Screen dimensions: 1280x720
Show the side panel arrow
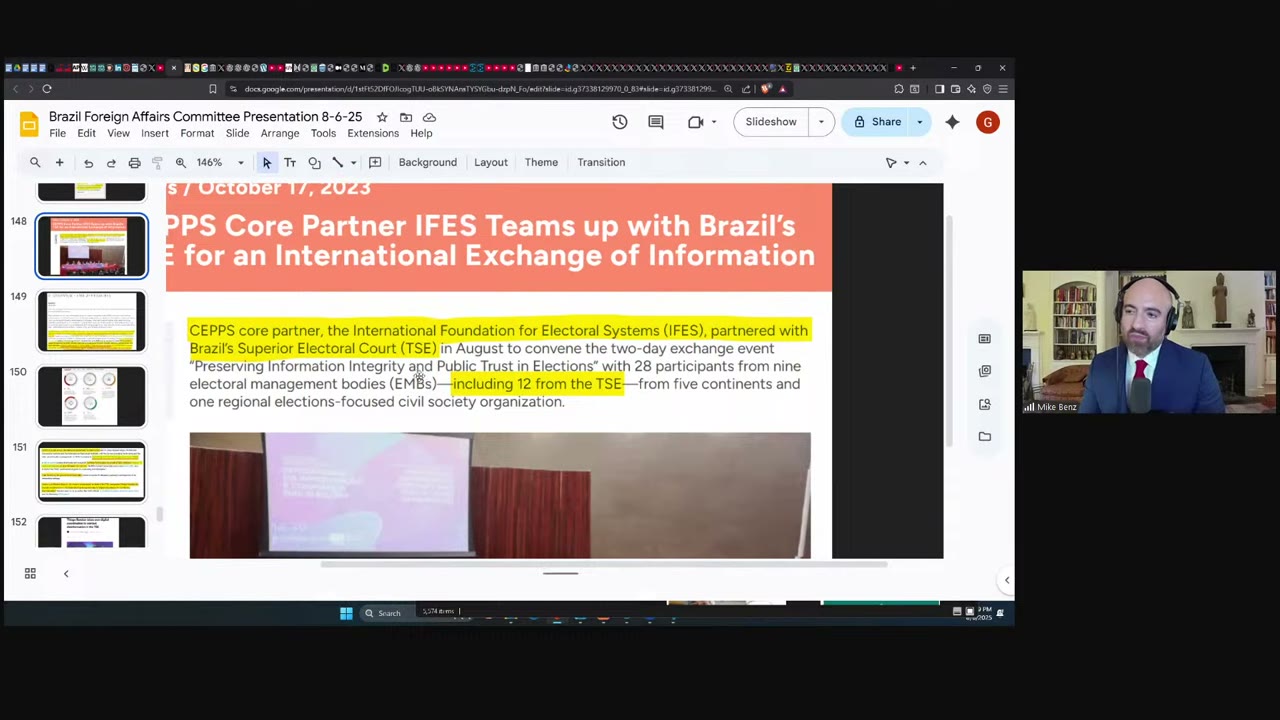click(1007, 580)
